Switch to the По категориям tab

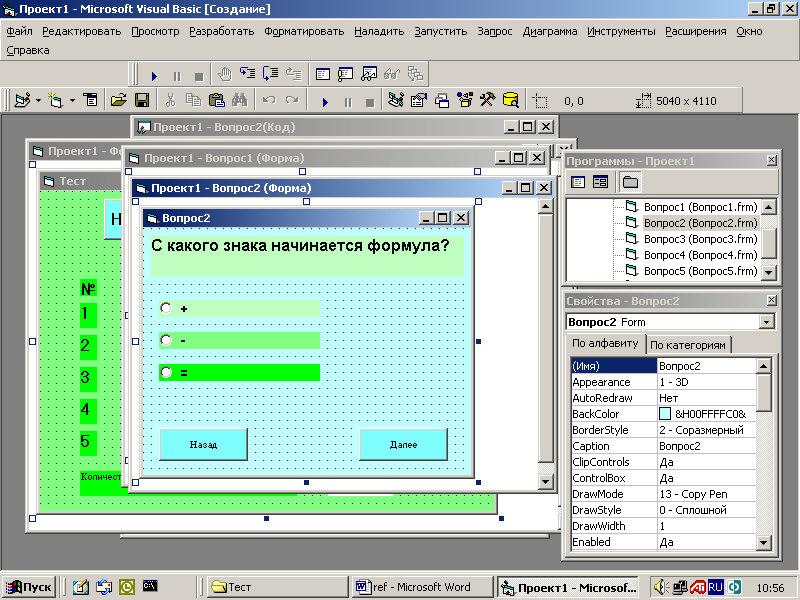(689, 345)
